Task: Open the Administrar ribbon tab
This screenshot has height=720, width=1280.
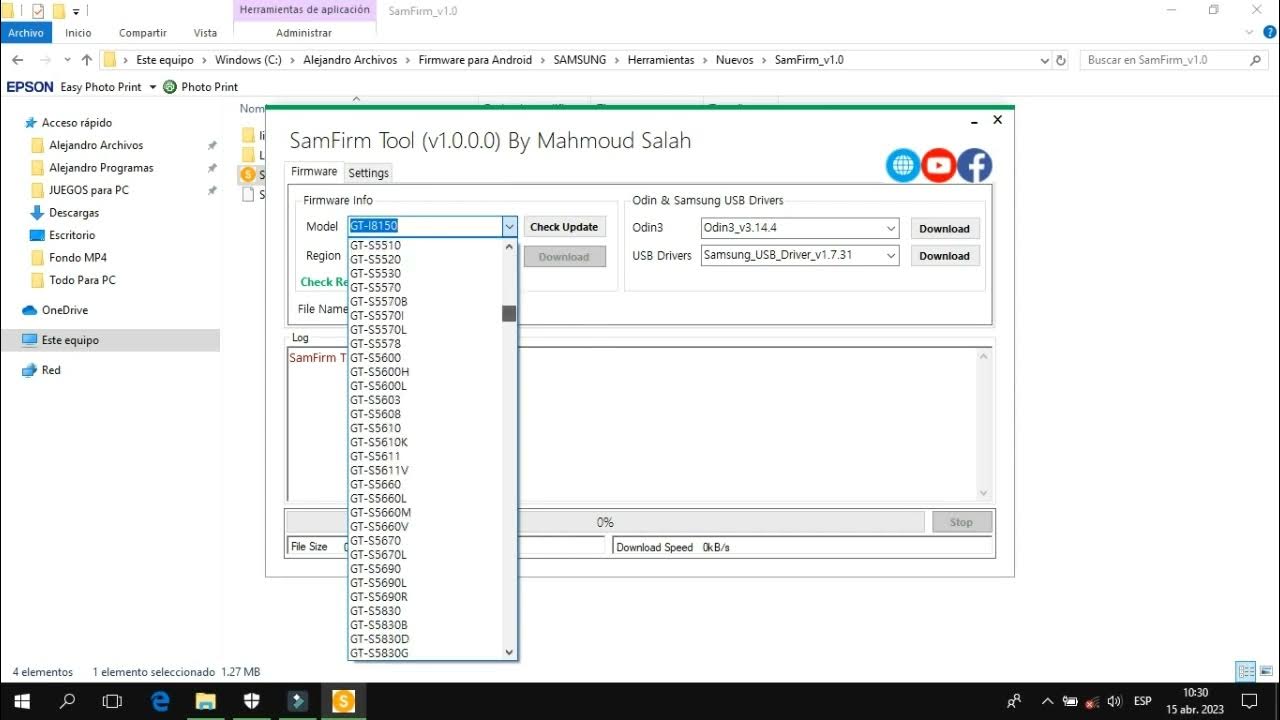Action: tap(304, 33)
